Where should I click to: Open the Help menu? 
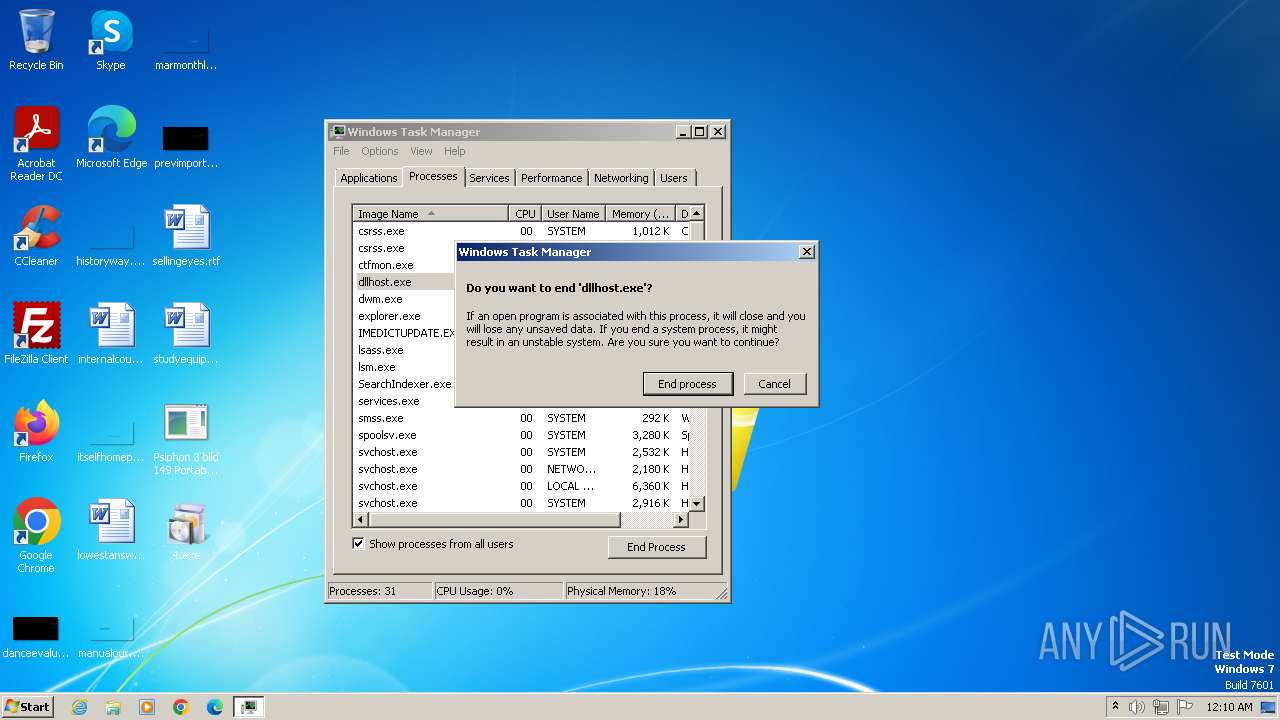(455, 151)
